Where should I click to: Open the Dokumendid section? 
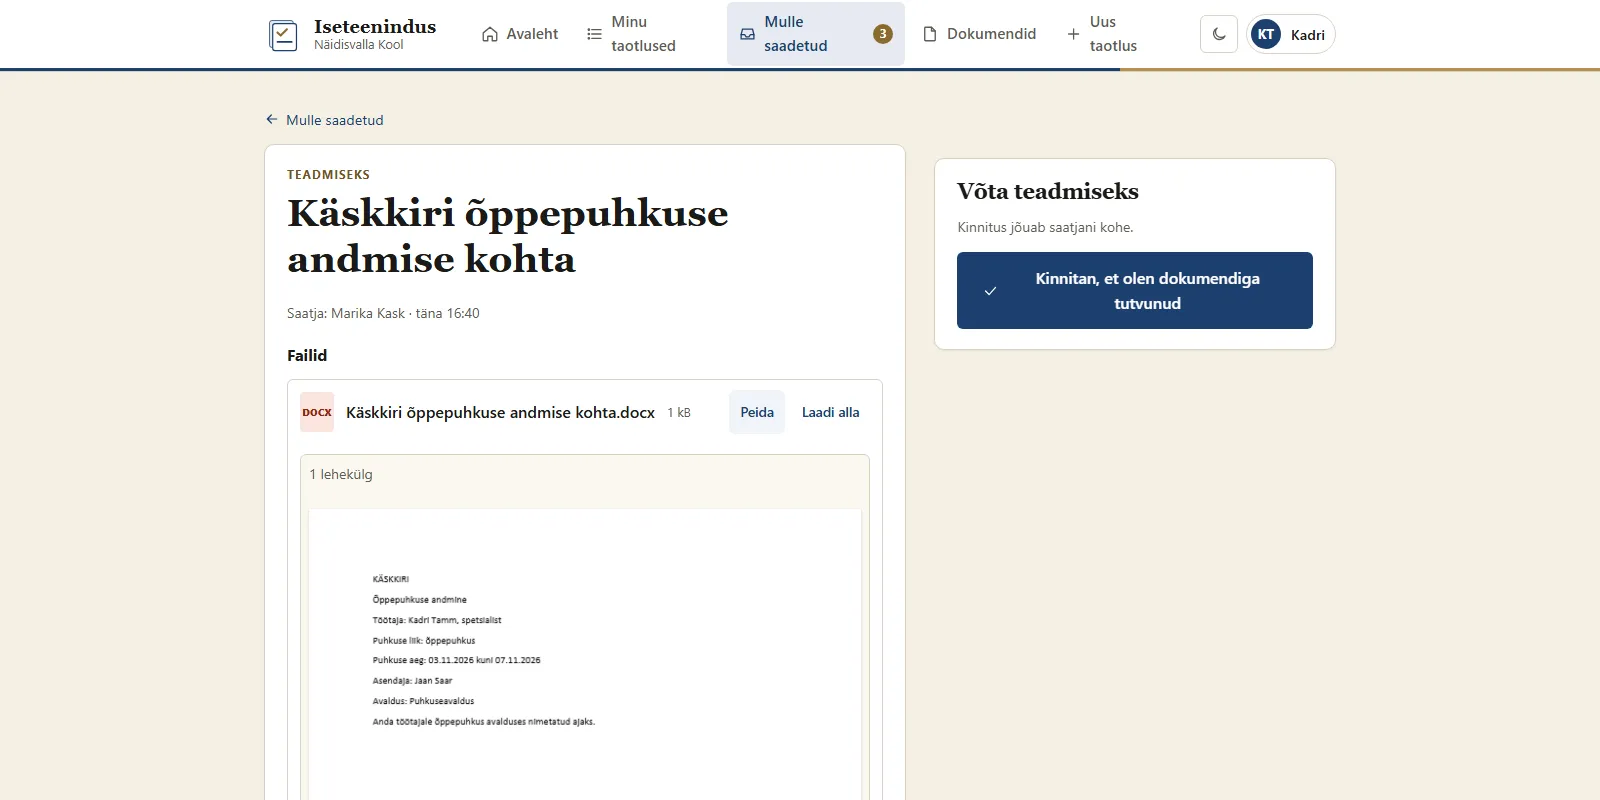point(979,34)
